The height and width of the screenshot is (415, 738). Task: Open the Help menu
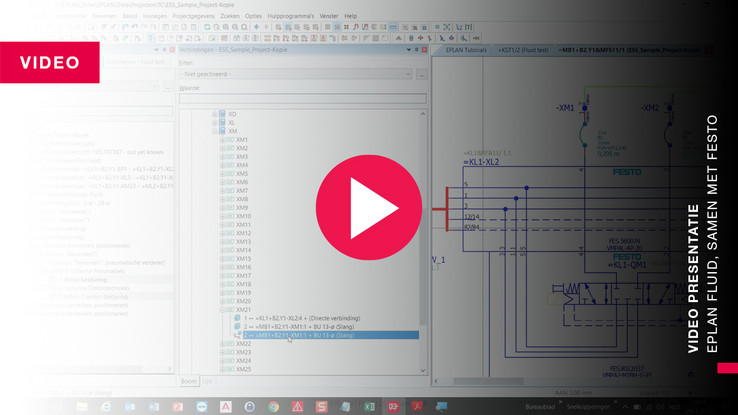(351, 16)
